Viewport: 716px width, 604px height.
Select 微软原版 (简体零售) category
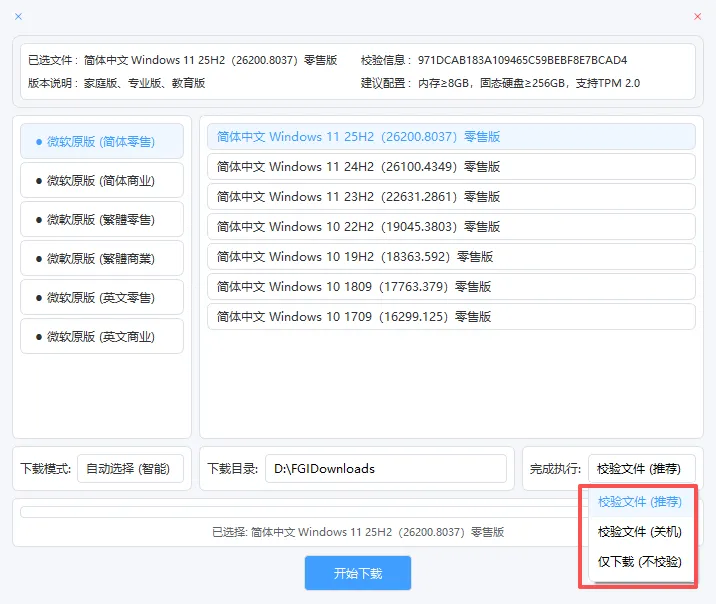click(x=102, y=142)
